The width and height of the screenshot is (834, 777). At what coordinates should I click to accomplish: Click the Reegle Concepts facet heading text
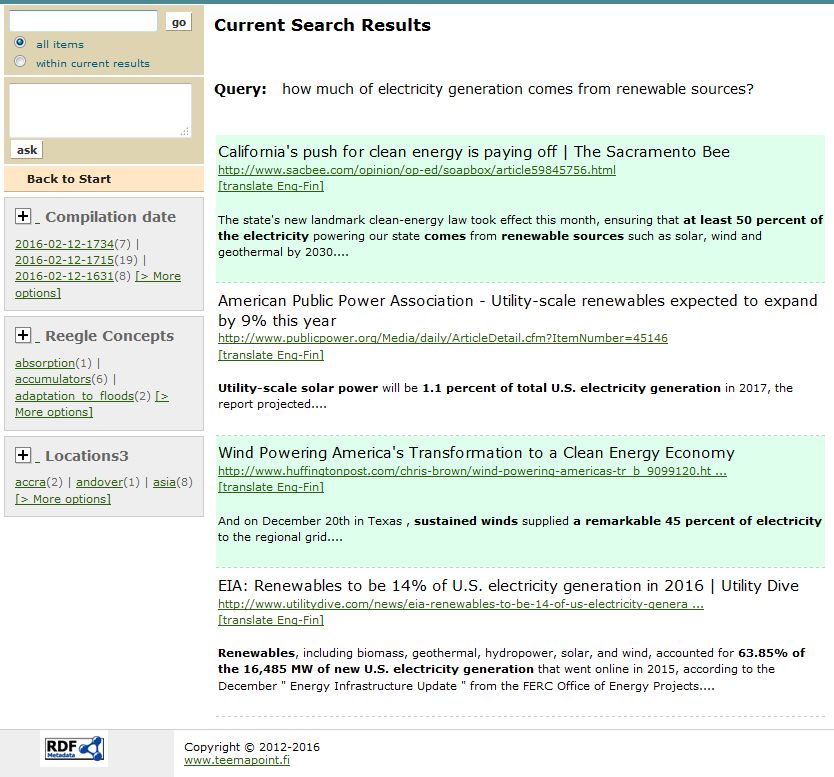pyautogui.click(x=110, y=336)
